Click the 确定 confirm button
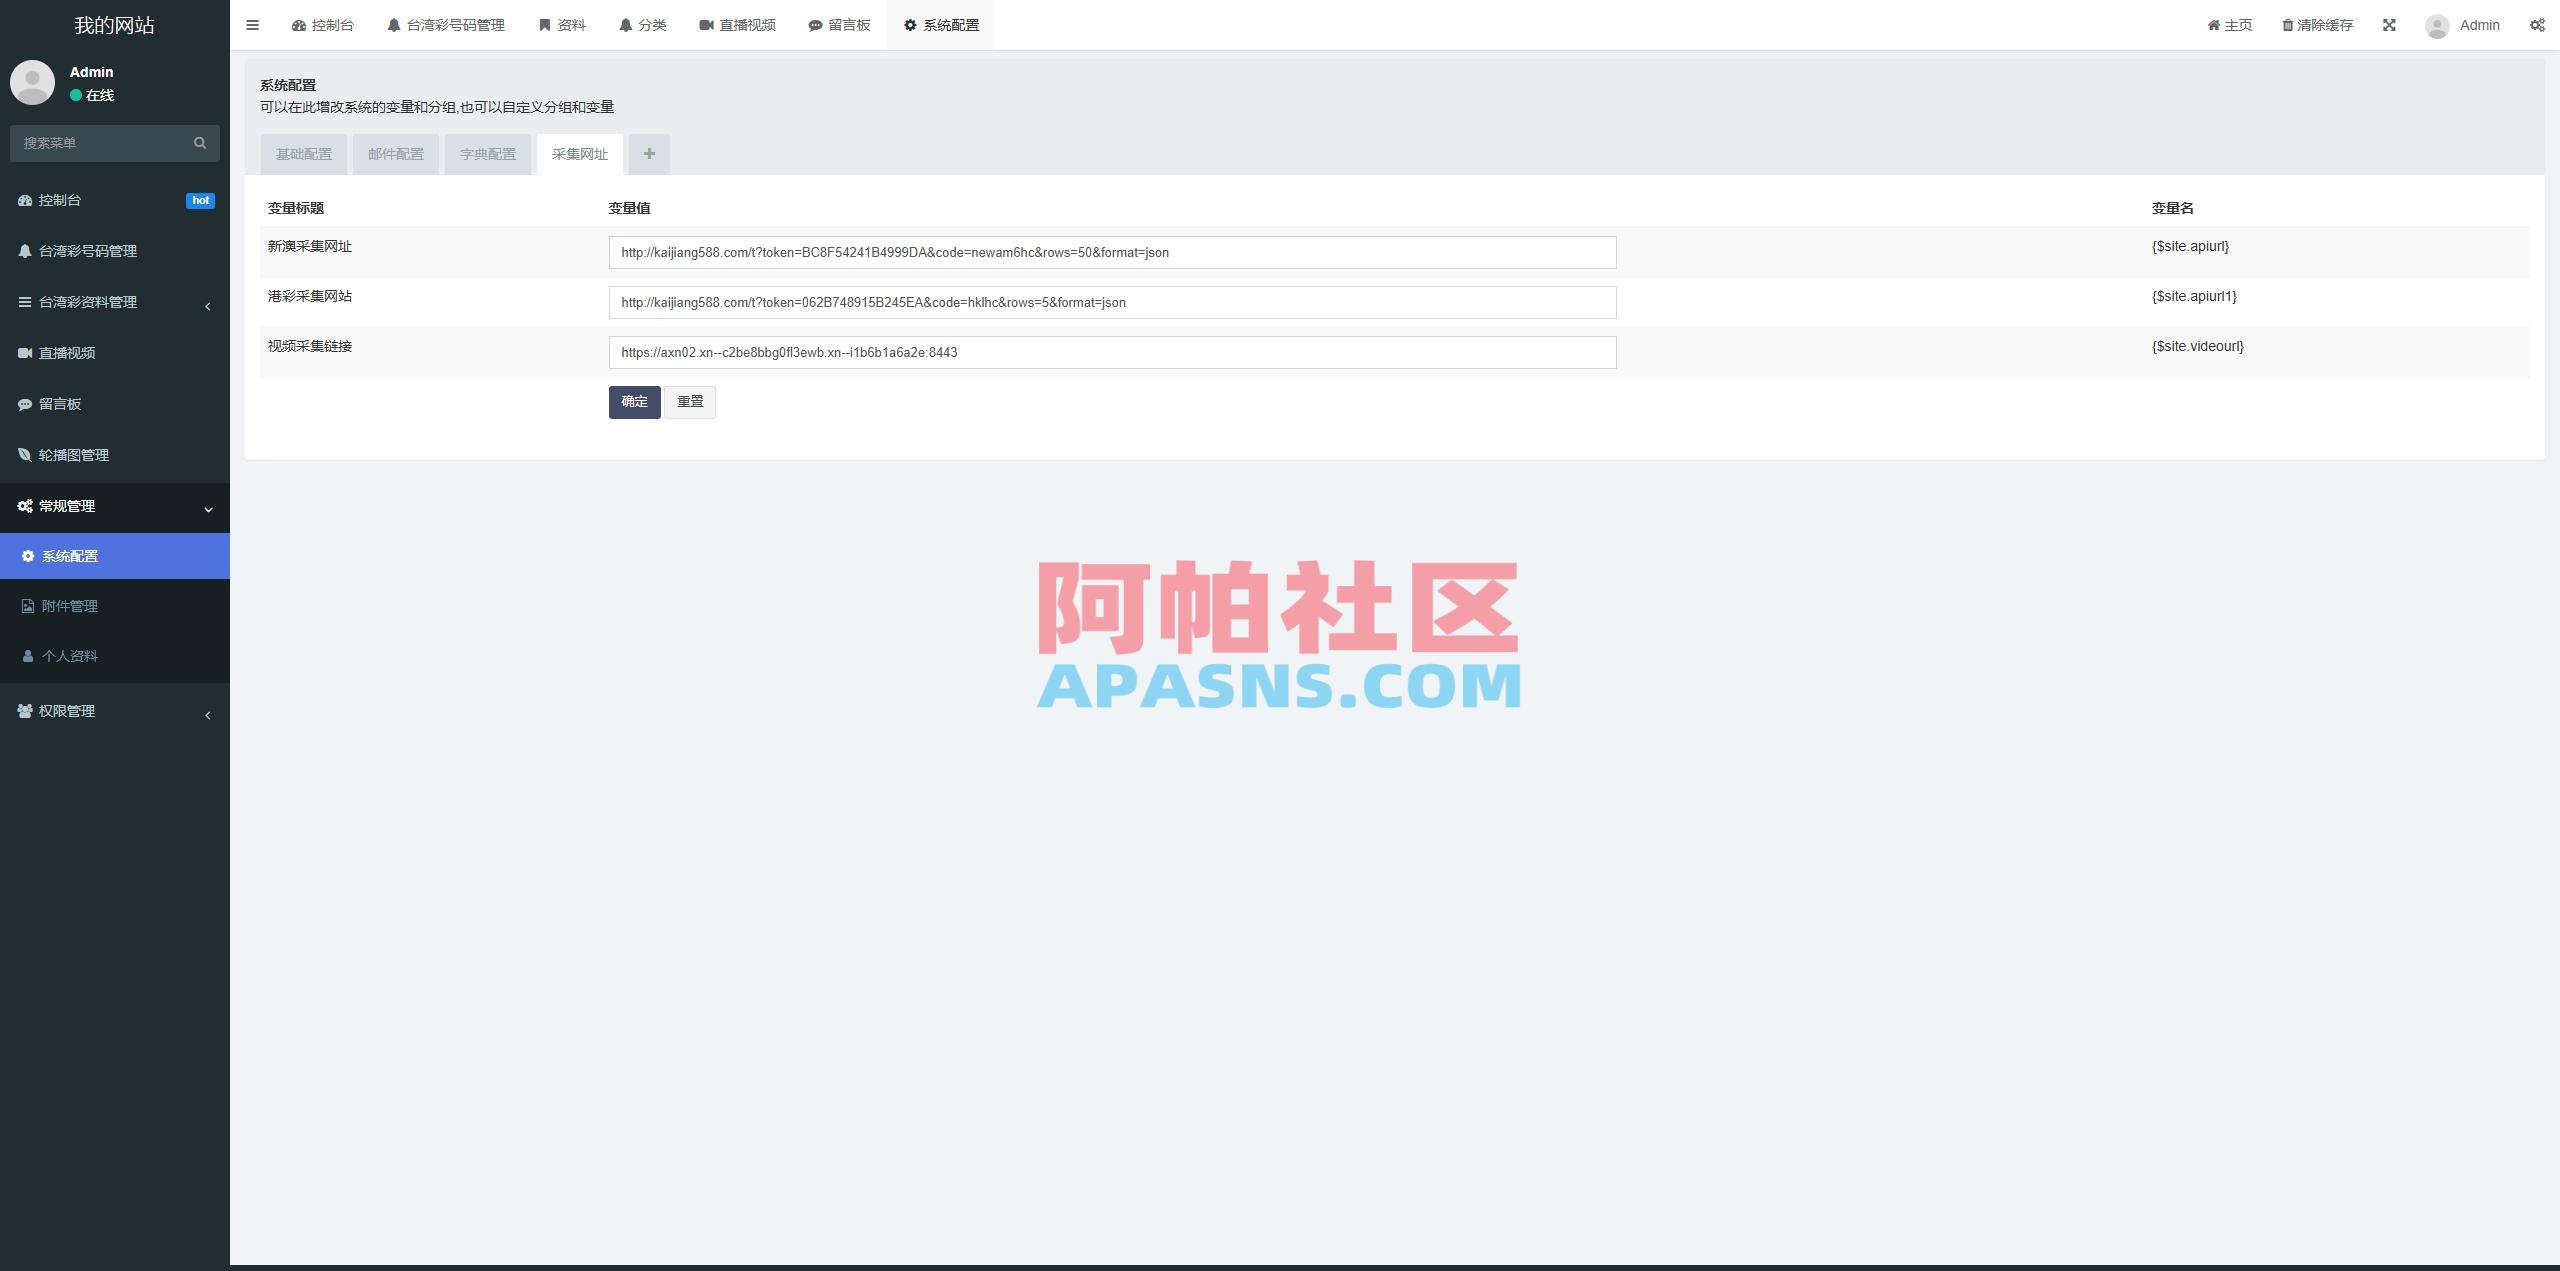The height and width of the screenshot is (1271, 2560). pos(634,402)
